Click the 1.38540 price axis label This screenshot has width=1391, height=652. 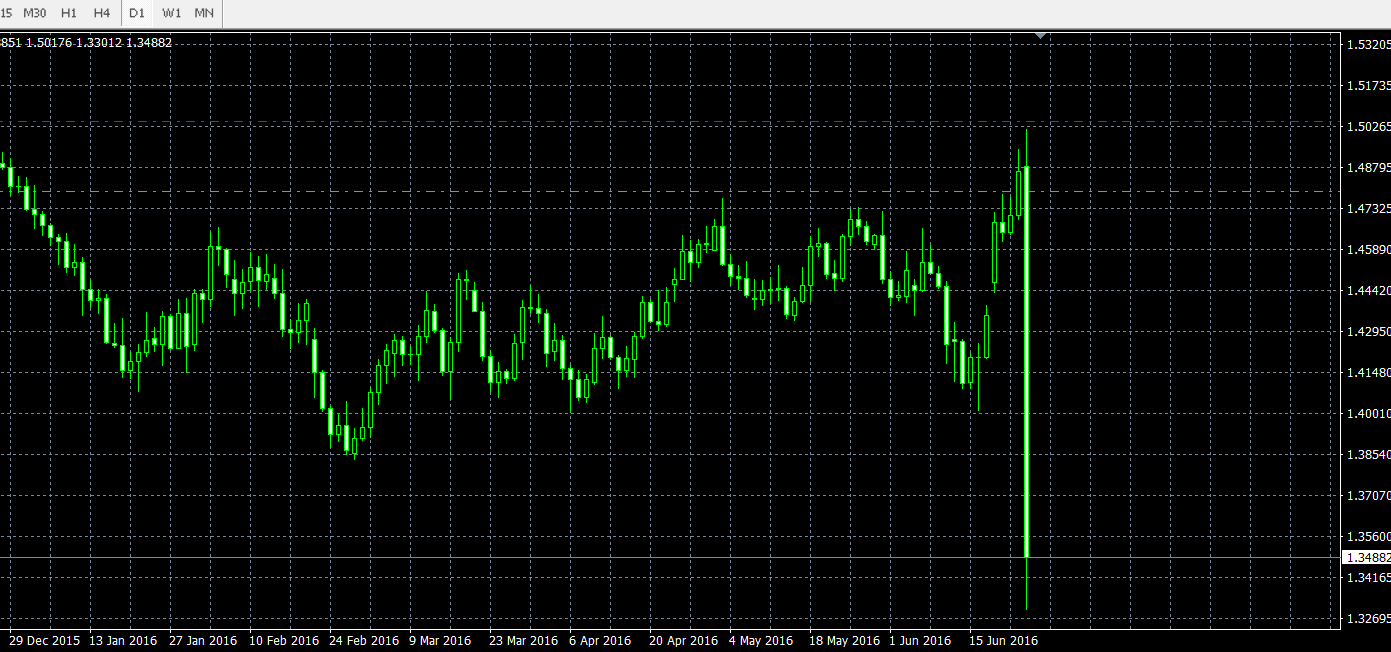coord(1368,455)
